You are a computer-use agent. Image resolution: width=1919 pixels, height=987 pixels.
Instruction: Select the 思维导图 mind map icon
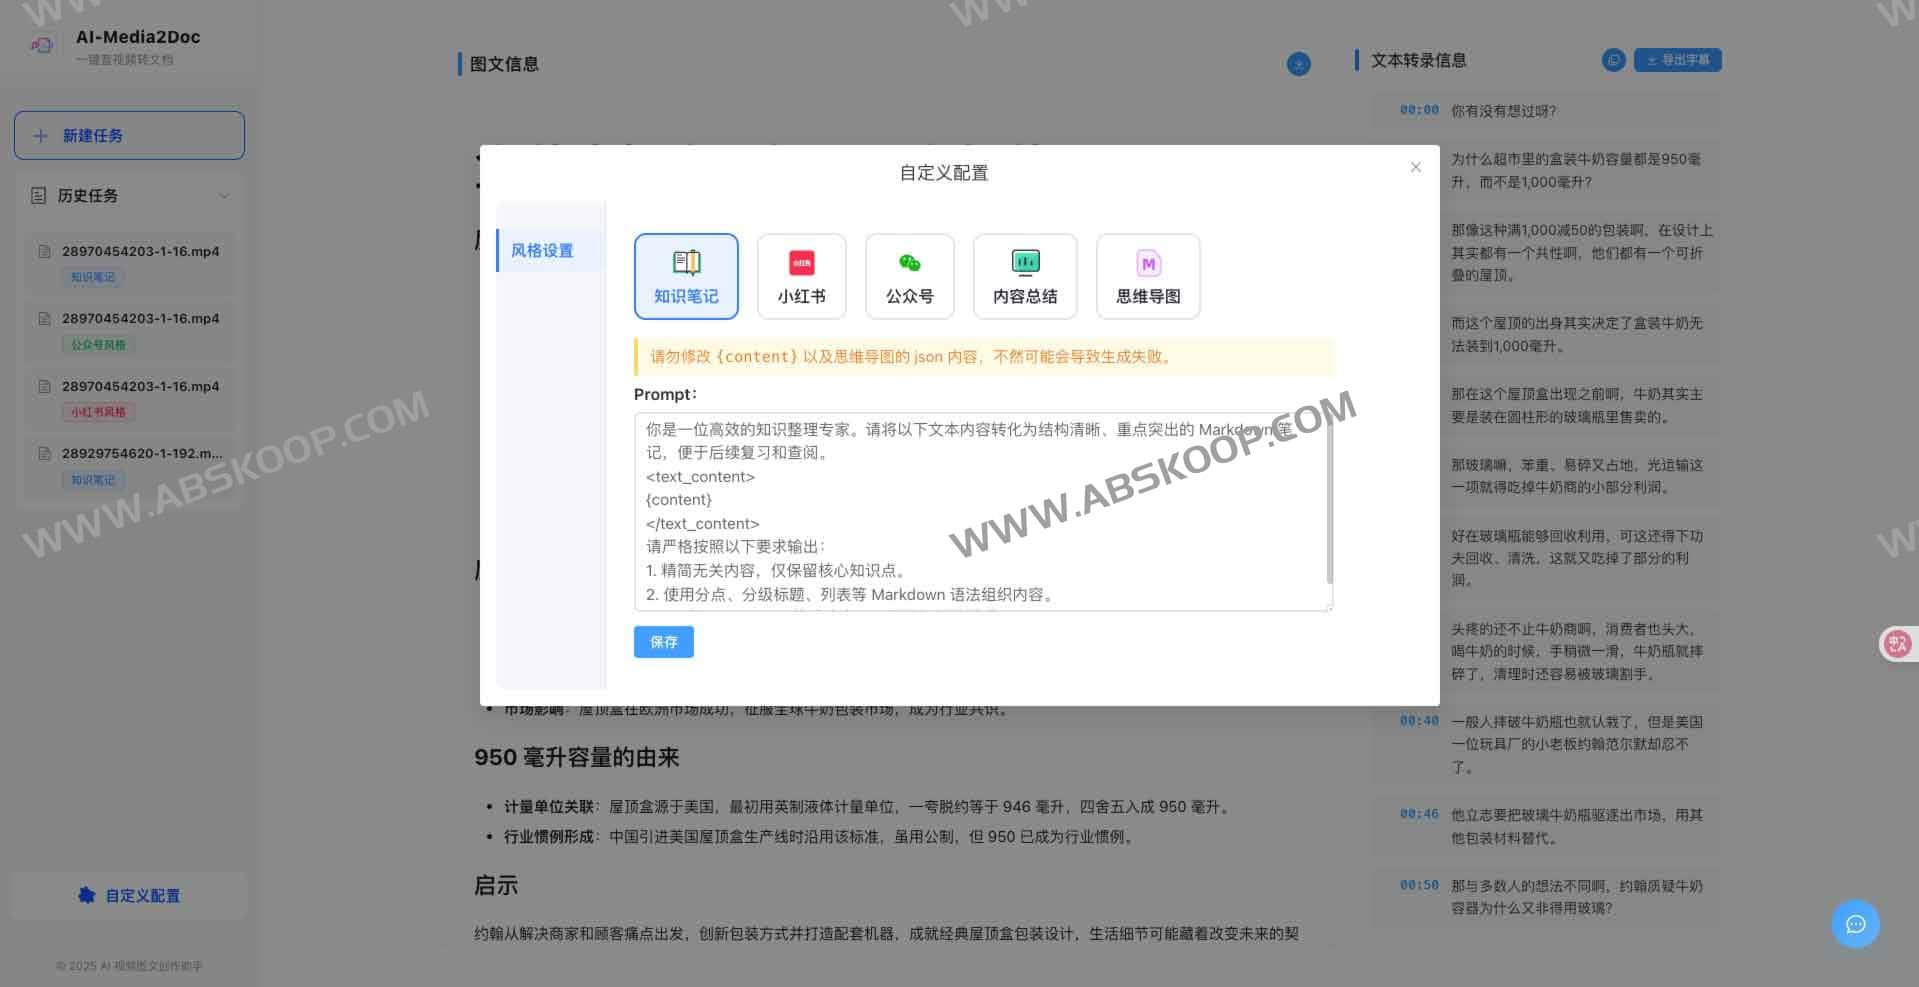(x=1147, y=276)
